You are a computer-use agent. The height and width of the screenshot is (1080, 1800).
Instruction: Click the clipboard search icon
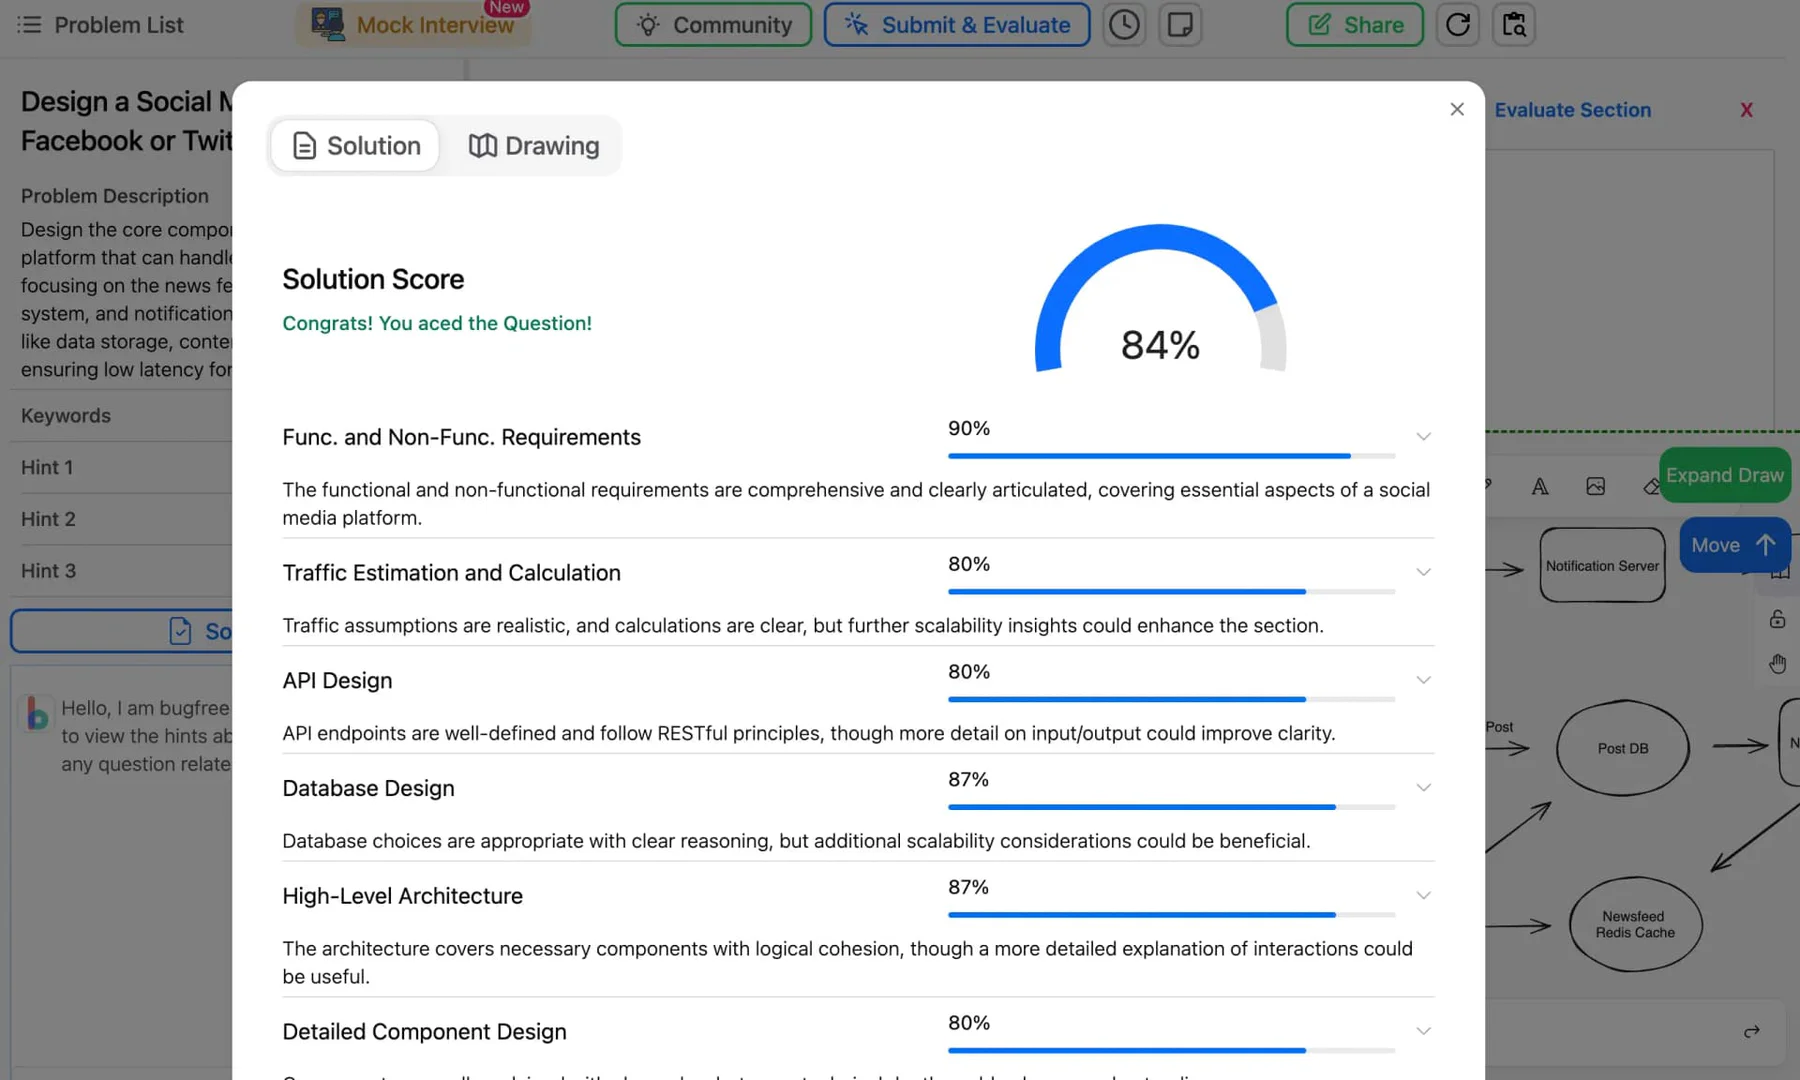point(1513,25)
